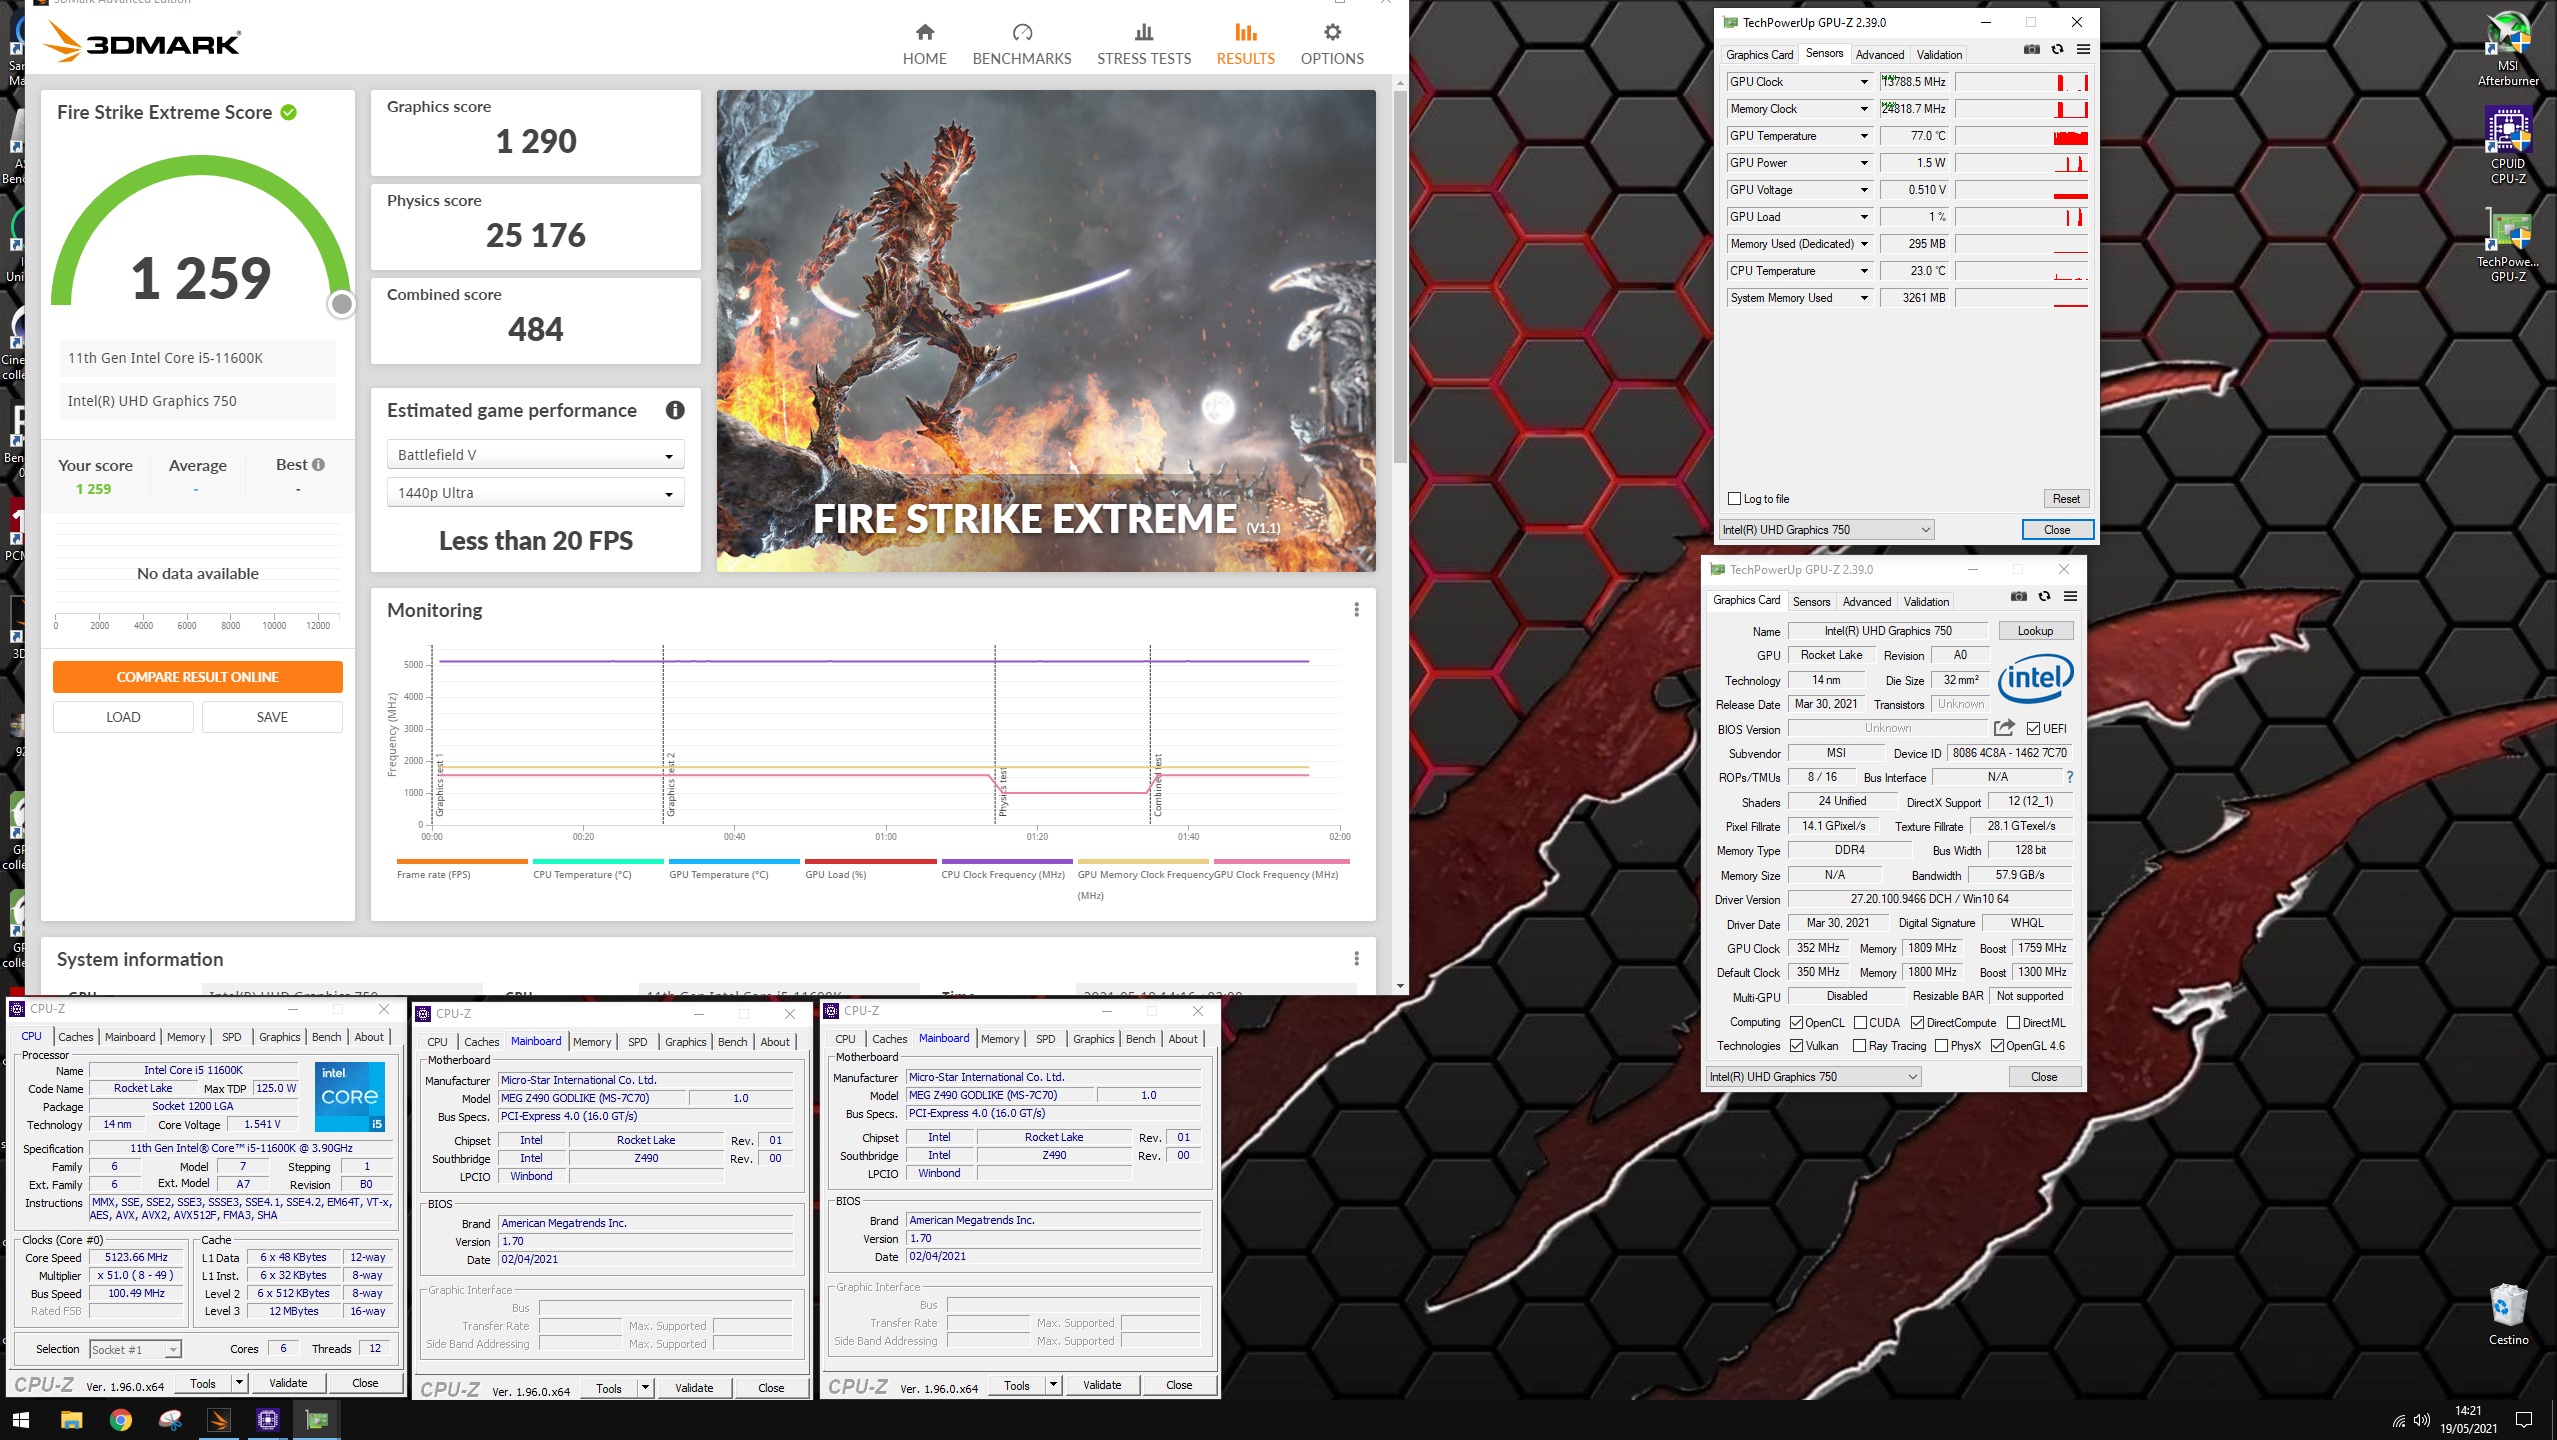
Task: Click the CPU Clock Frequency purple legend swatch
Action: (x=1007, y=861)
